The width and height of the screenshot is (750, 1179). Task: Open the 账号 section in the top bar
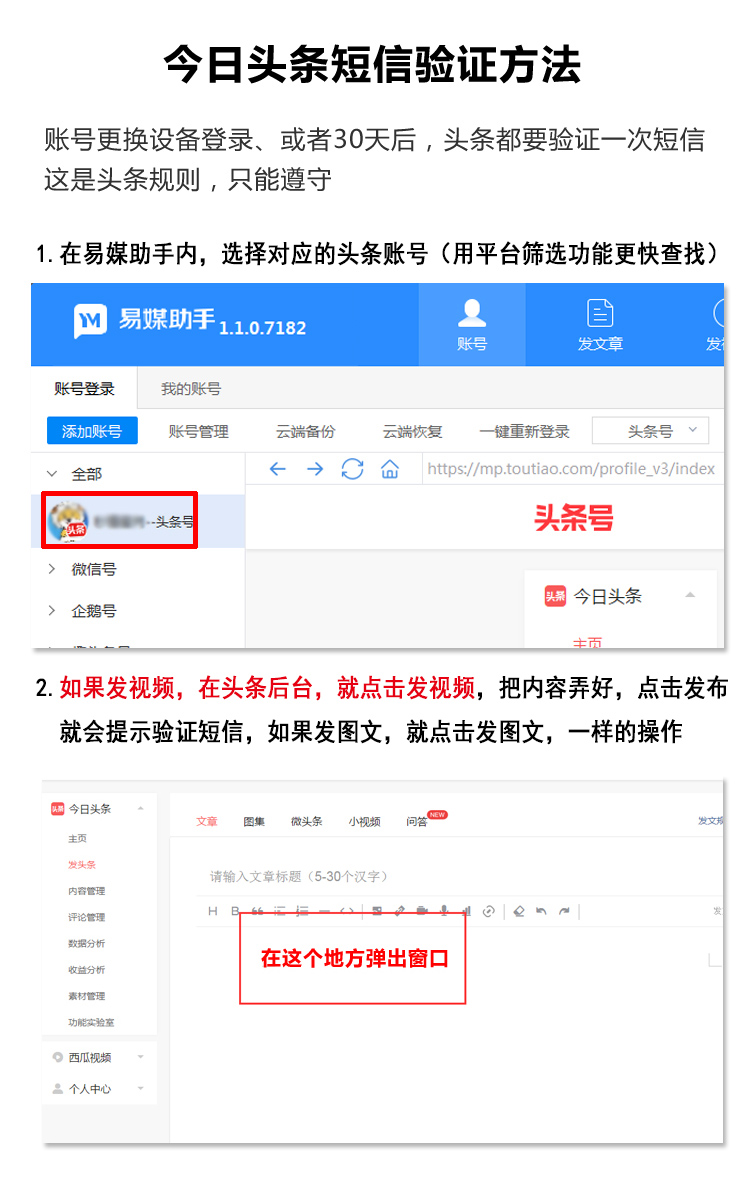[472, 325]
